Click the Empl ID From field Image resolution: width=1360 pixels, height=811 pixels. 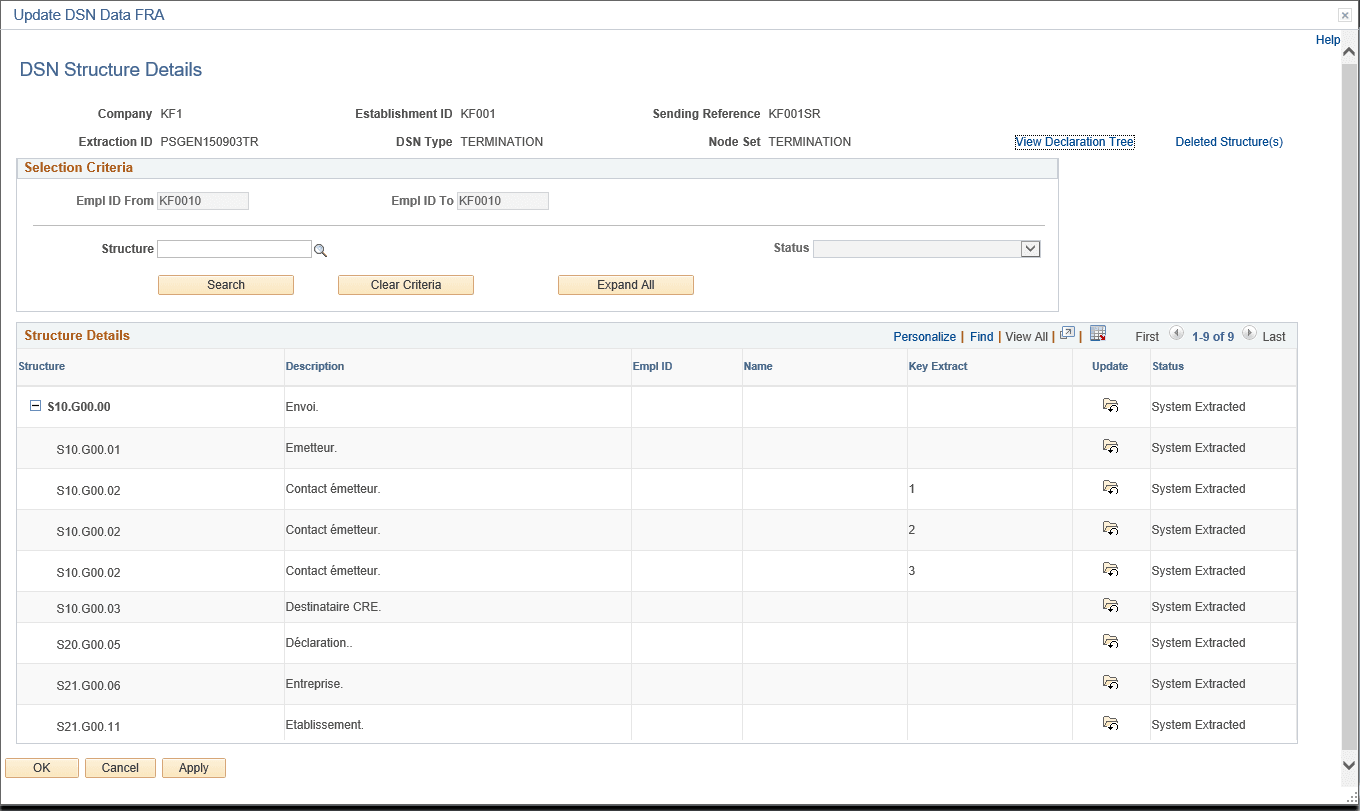click(203, 201)
